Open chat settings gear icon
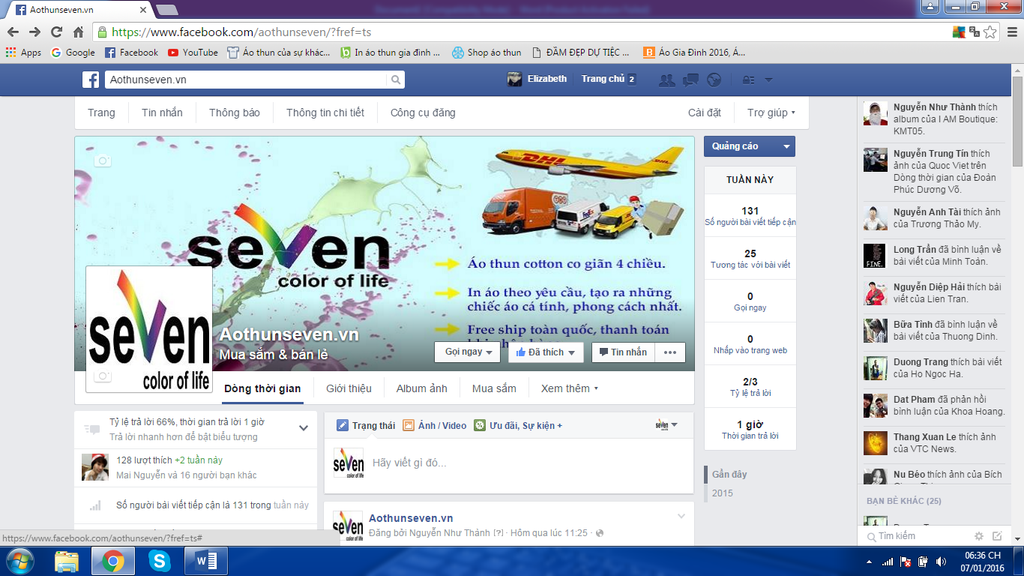The image size is (1024, 576). click(978, 536)
